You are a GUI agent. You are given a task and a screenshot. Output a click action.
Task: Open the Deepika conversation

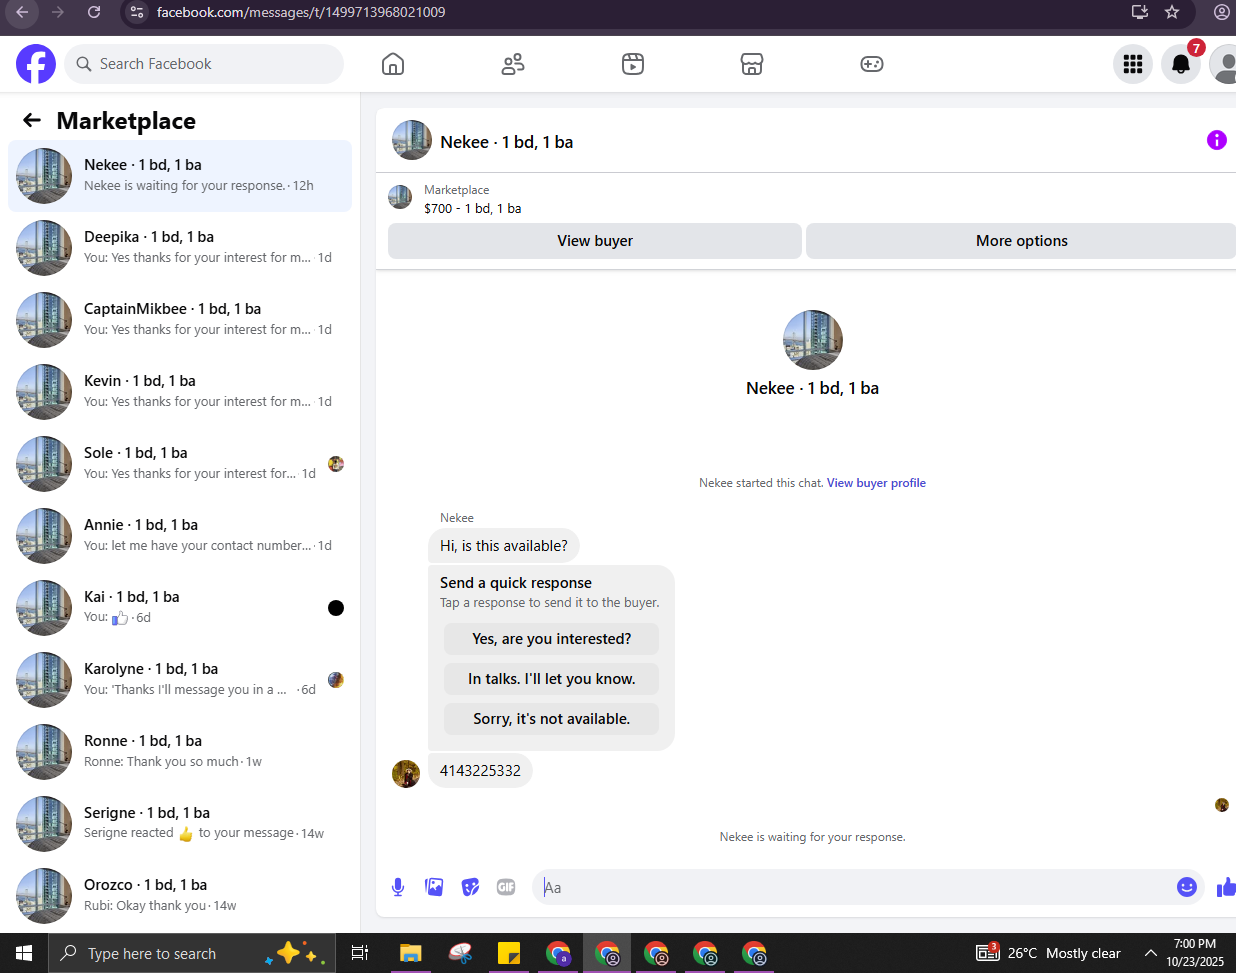180,248
